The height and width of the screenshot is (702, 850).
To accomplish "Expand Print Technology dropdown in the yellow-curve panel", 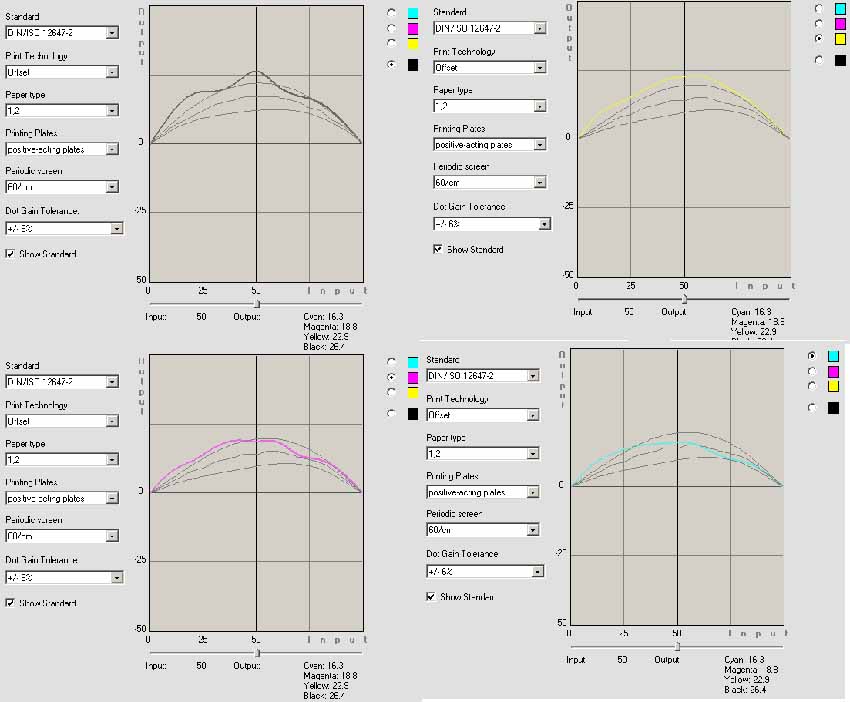I will point(540,68).
